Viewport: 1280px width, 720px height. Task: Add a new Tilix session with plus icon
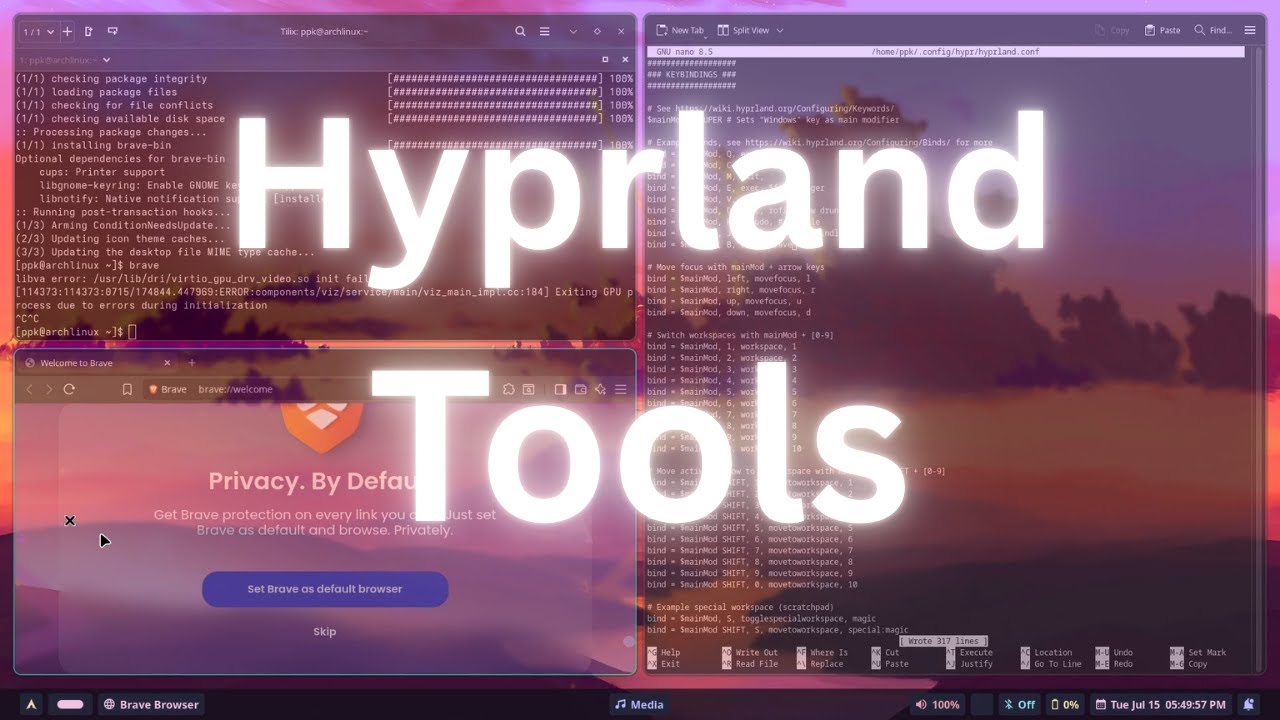tap(67, 32)
